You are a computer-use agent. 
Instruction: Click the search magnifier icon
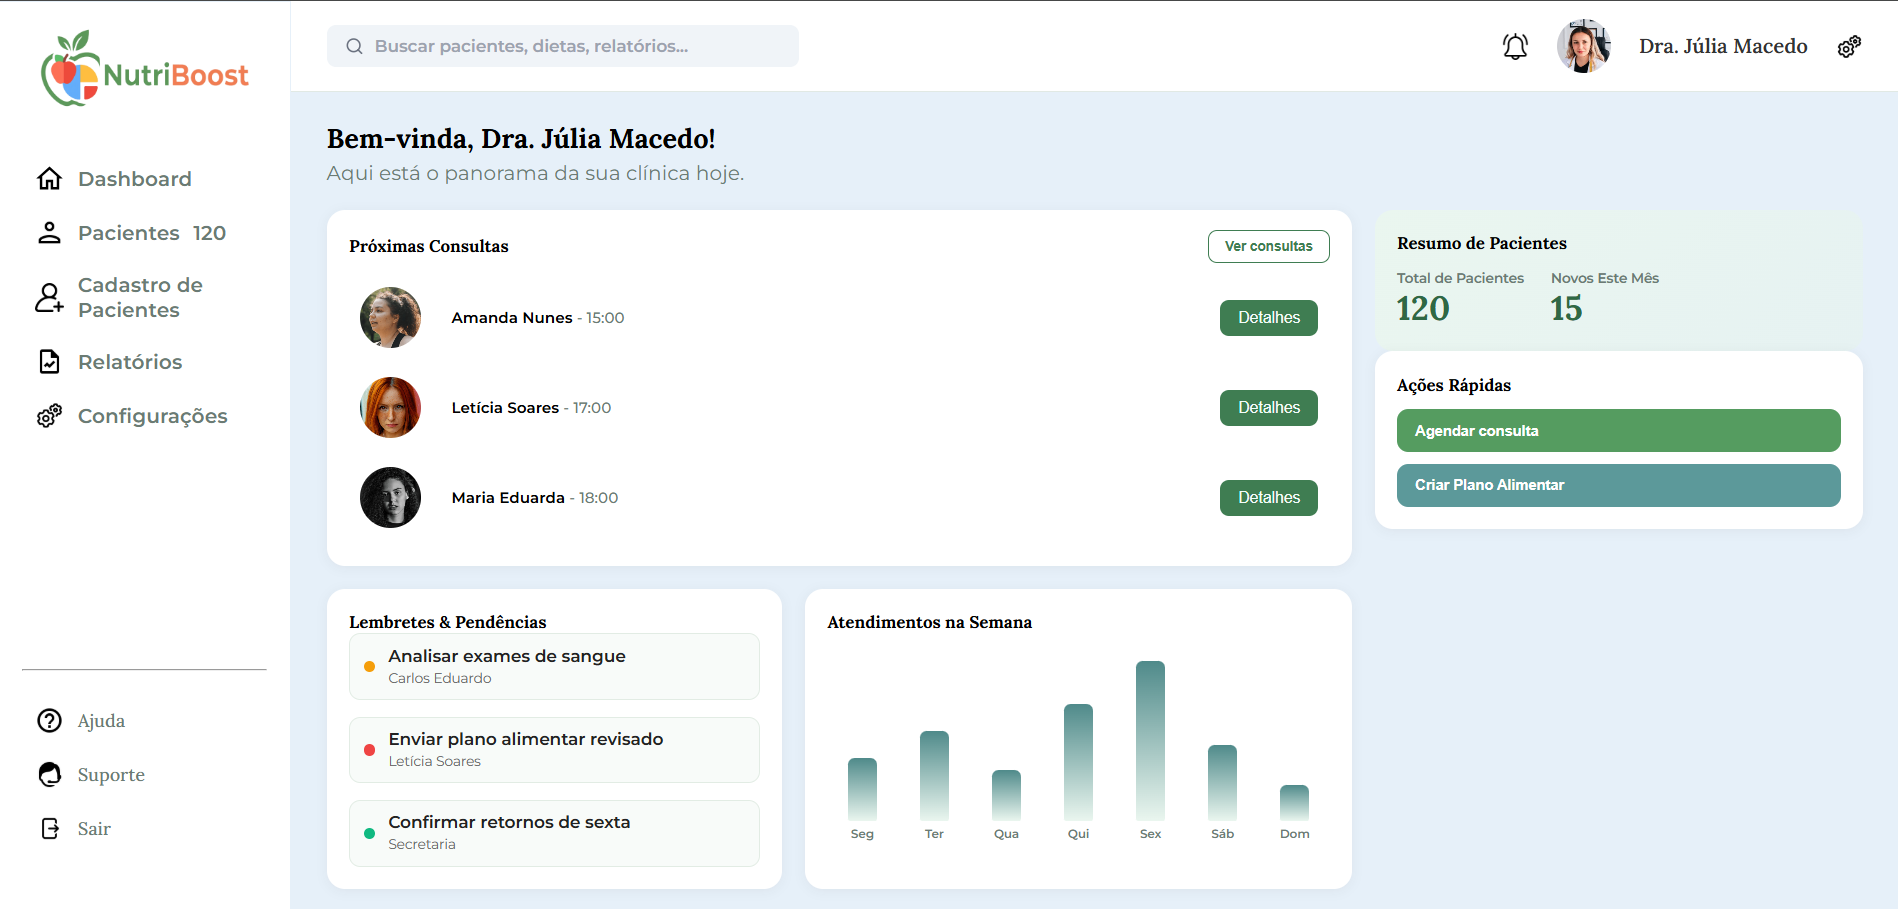coord(354,46)
